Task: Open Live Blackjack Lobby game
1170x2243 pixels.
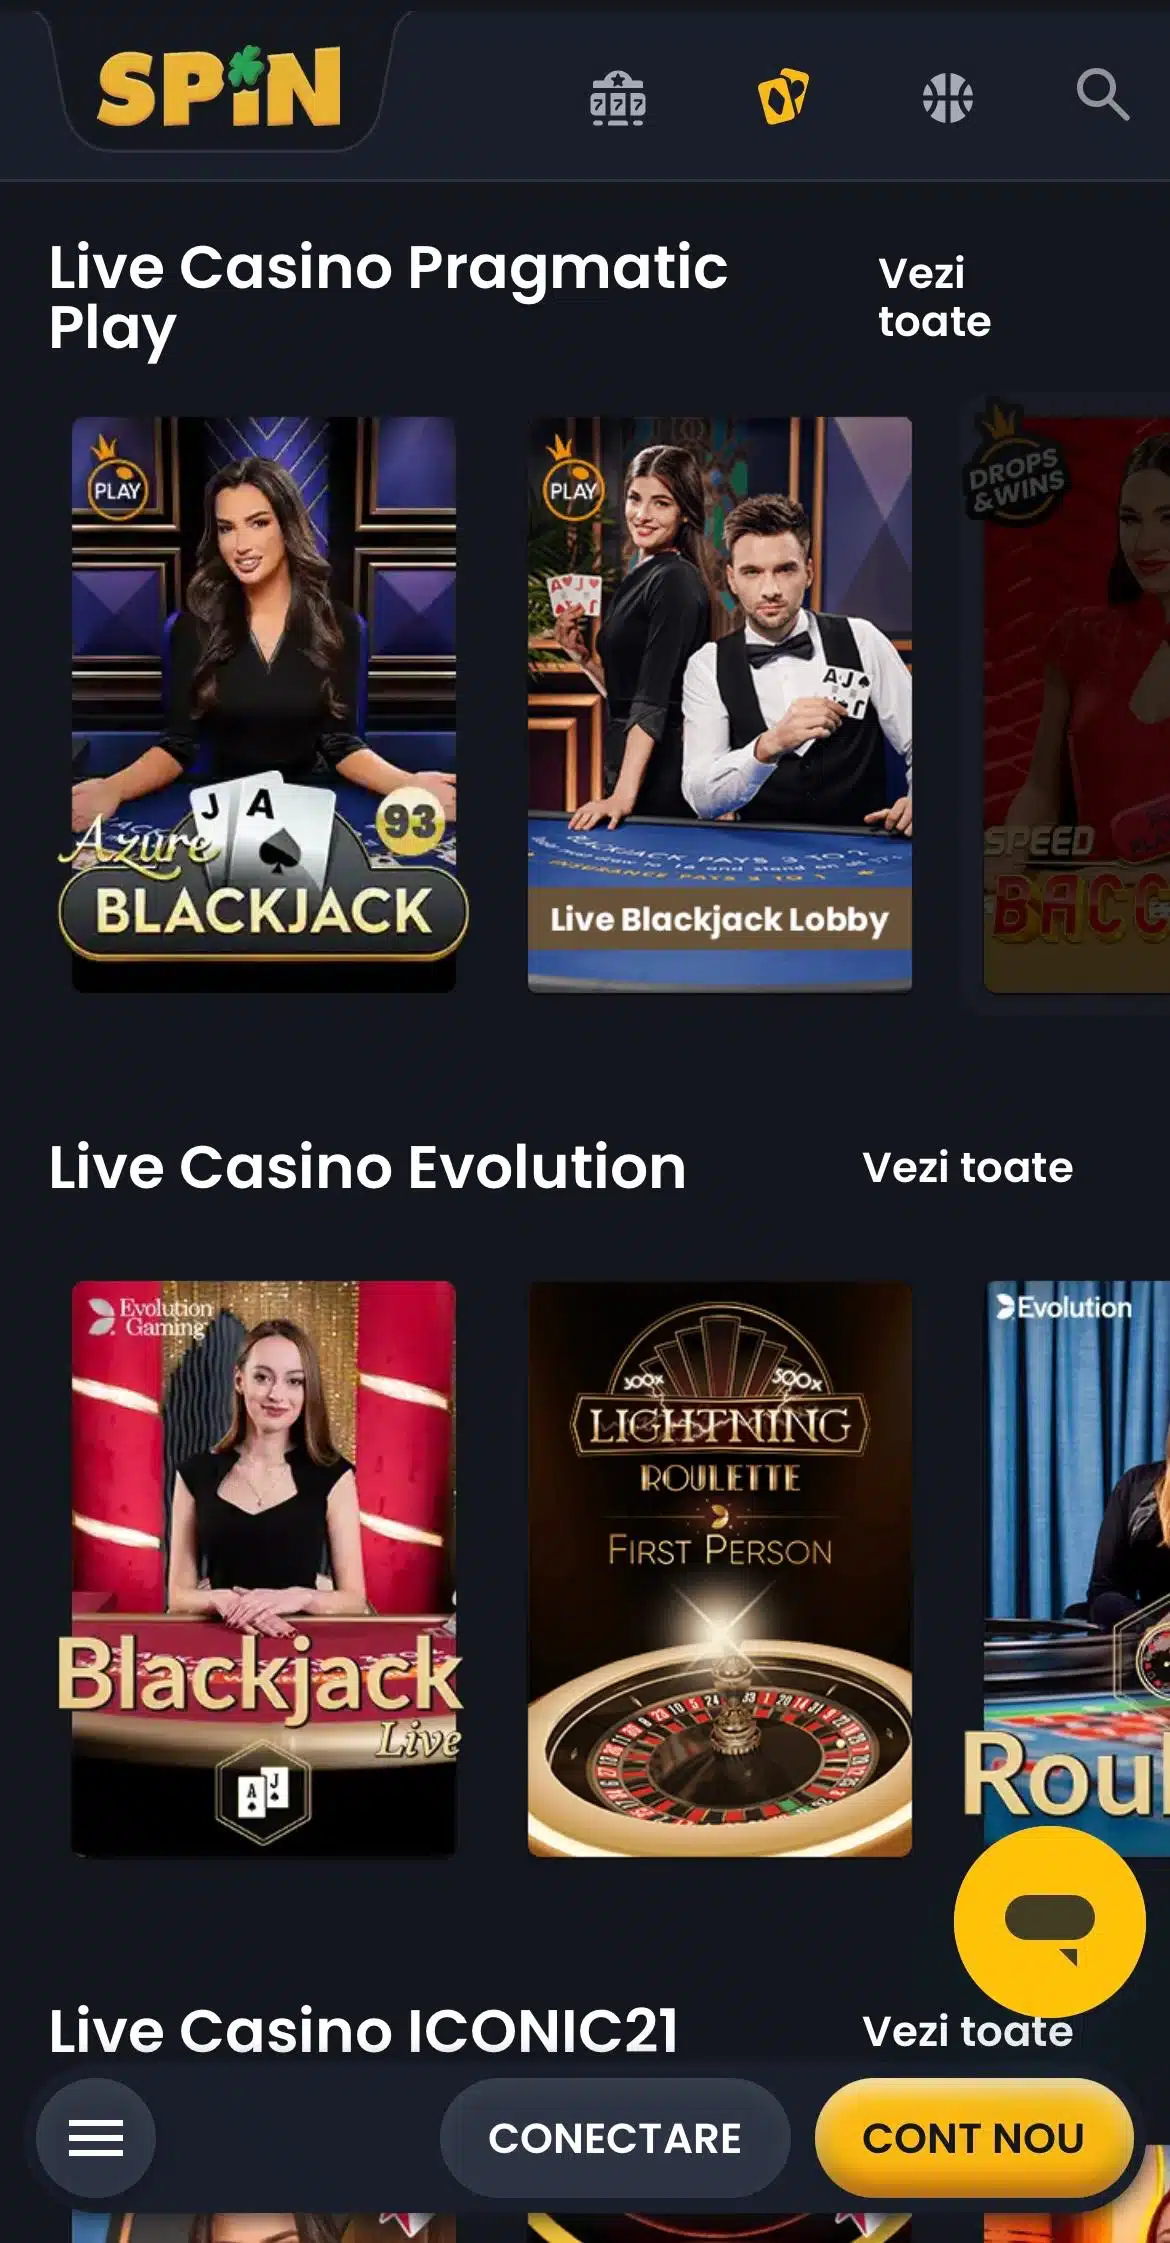Action: pos(720,705)
